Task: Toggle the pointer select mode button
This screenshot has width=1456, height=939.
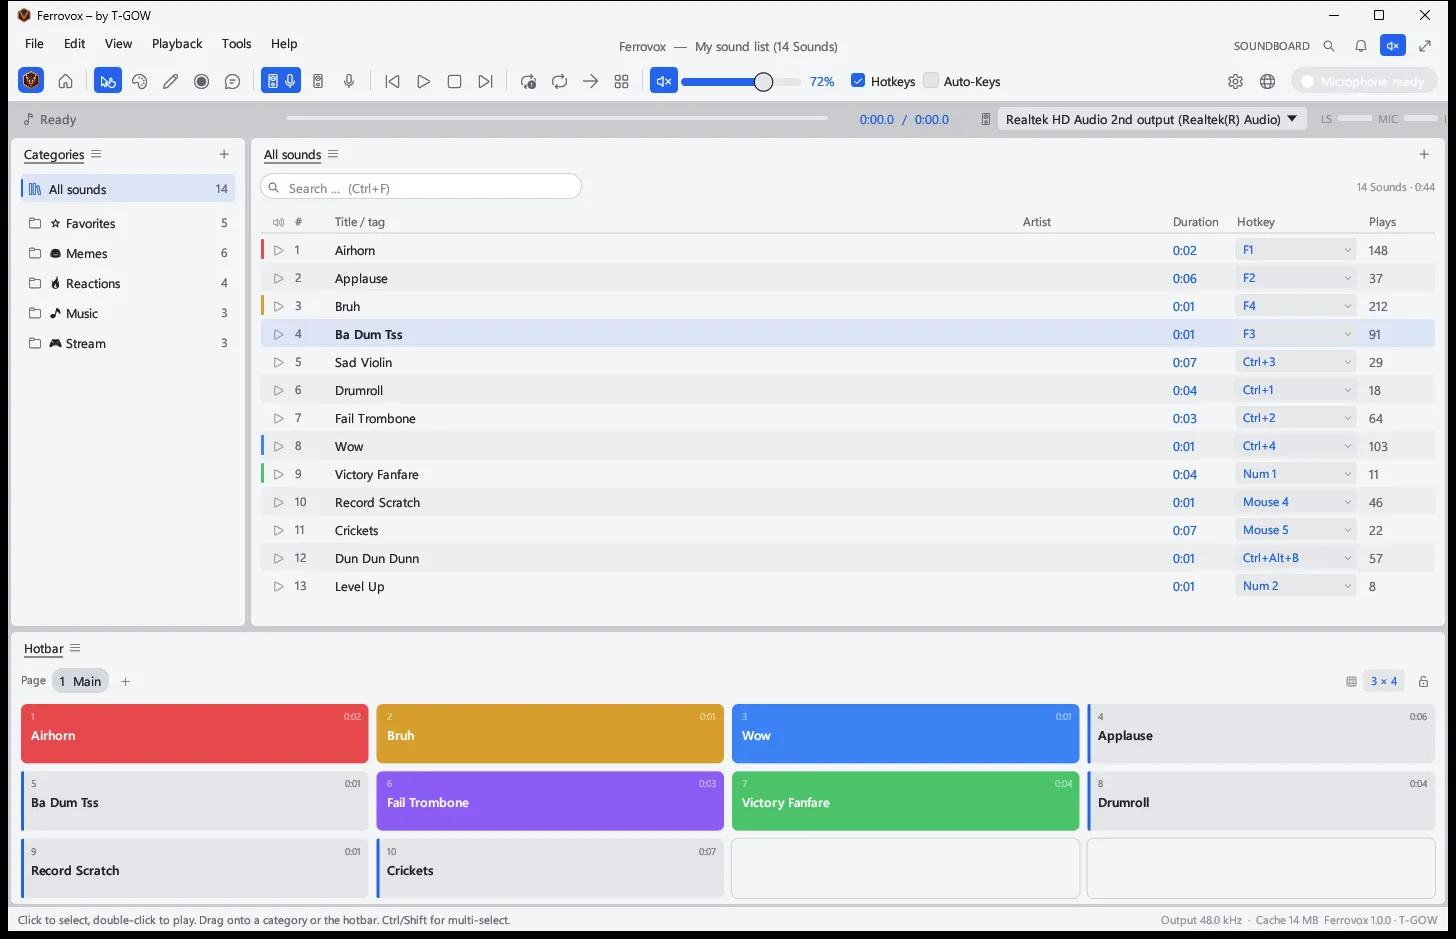Action: pyautogui.click(x=108, y=81)
